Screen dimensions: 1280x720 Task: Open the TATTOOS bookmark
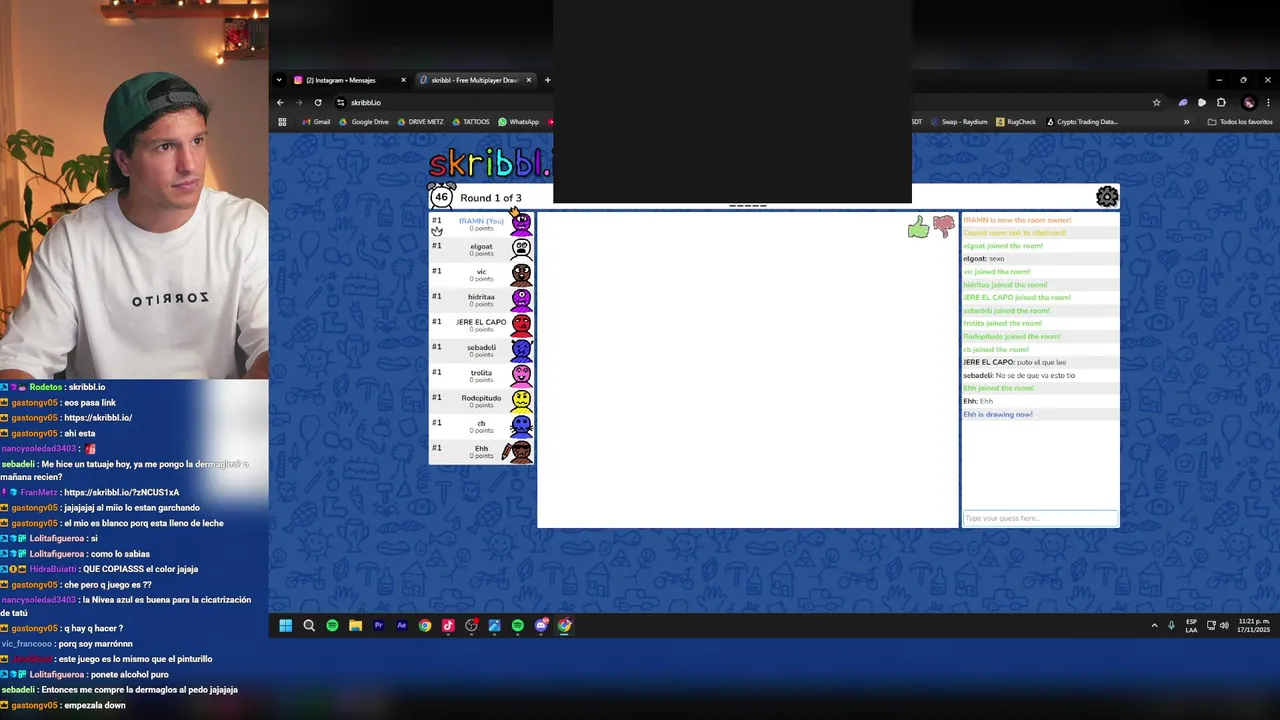click(x=470, y=122)
